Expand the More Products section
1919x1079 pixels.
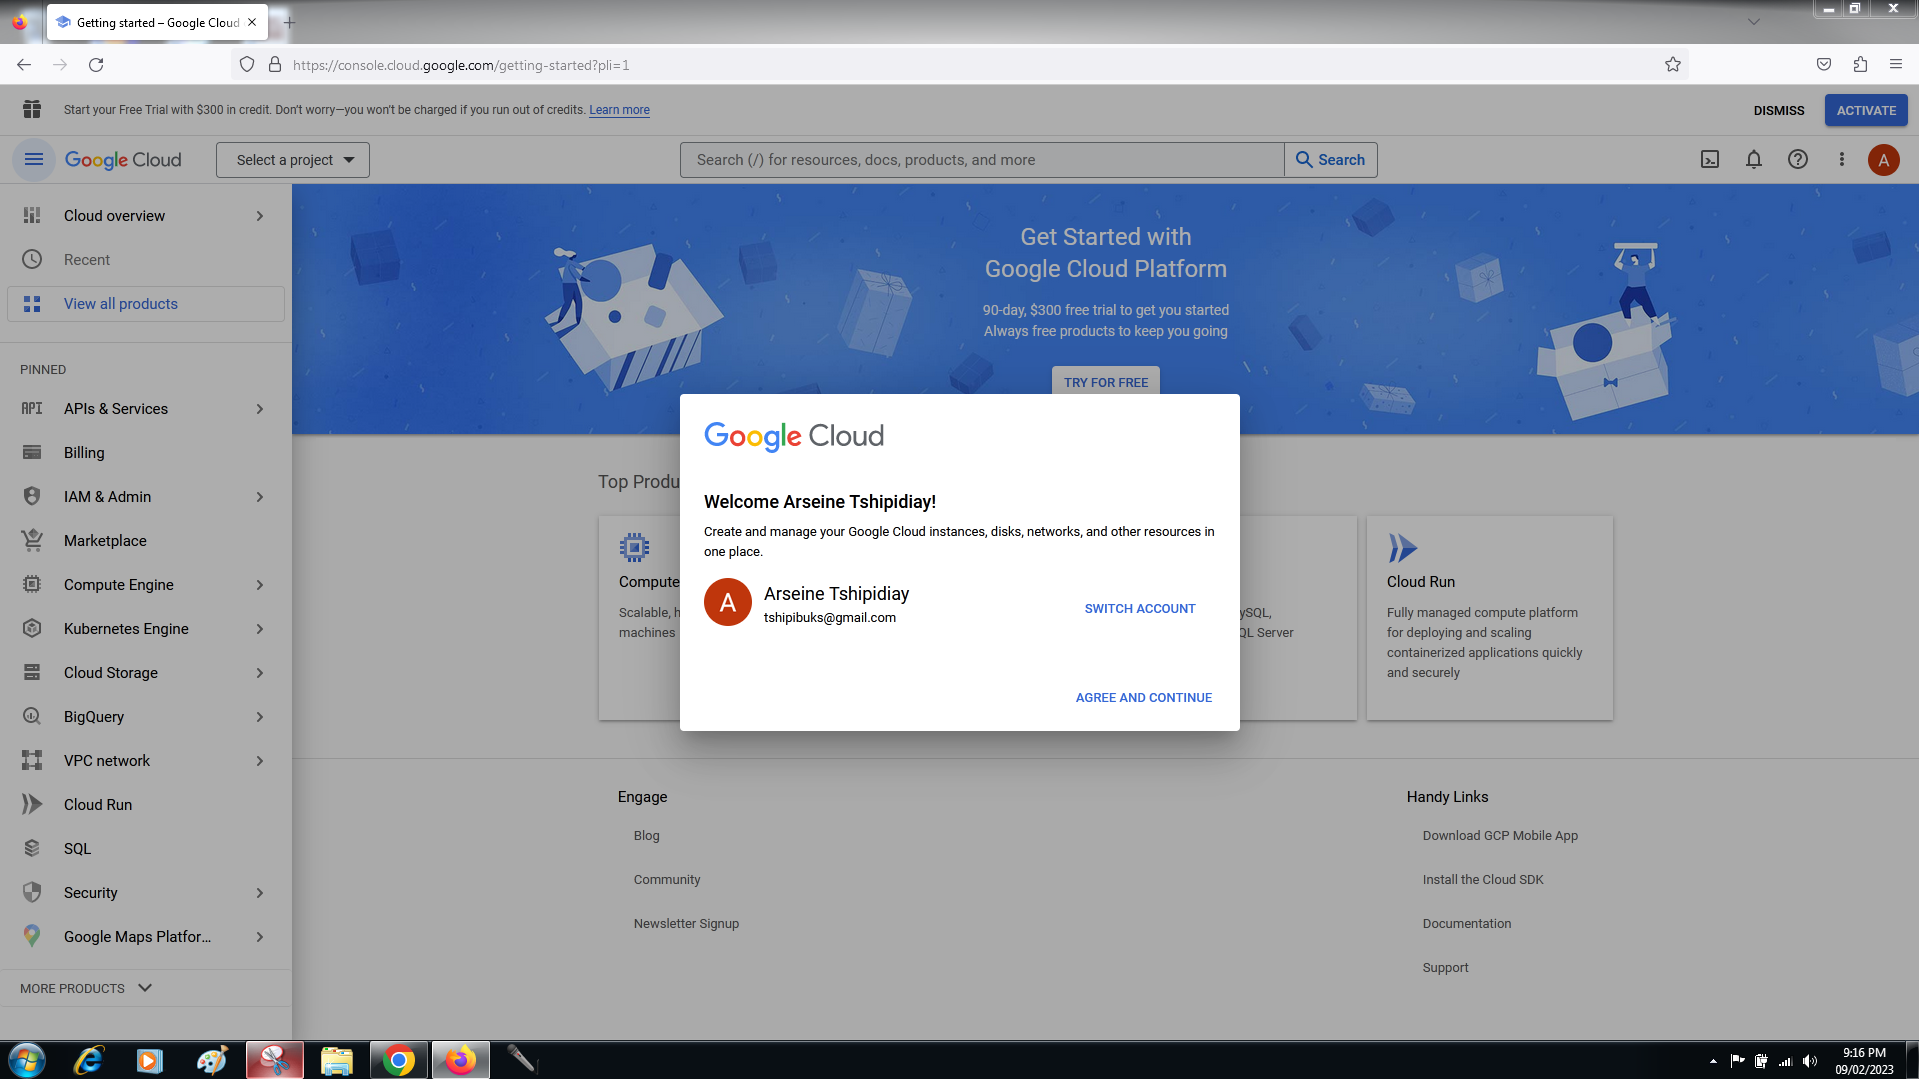(x=86, y=988)
